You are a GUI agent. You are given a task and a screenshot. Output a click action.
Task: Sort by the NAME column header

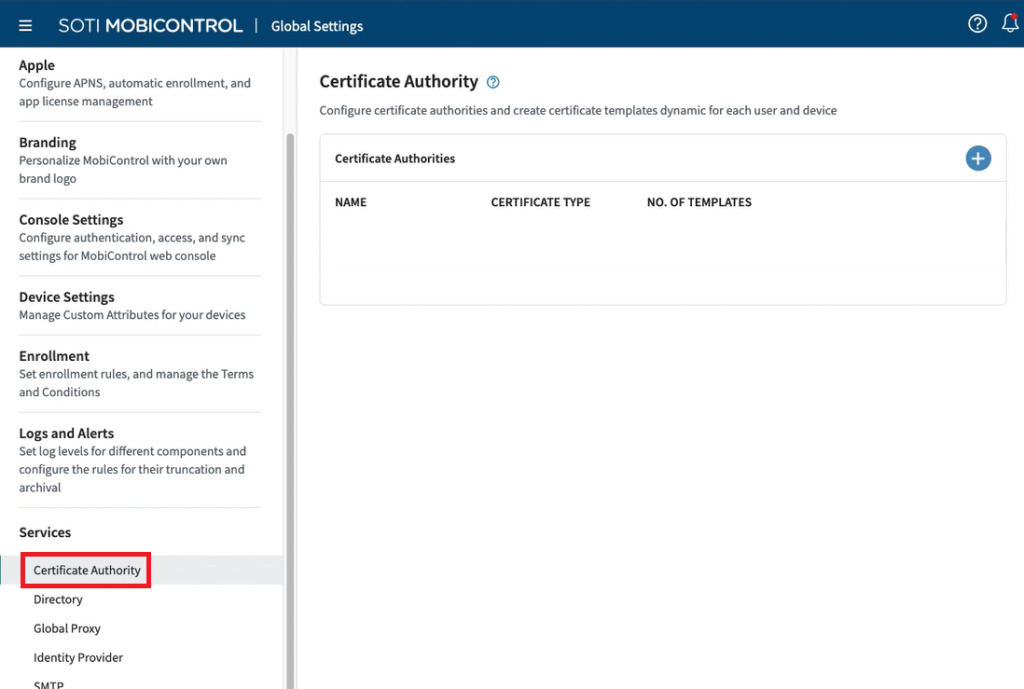(351, 202)
